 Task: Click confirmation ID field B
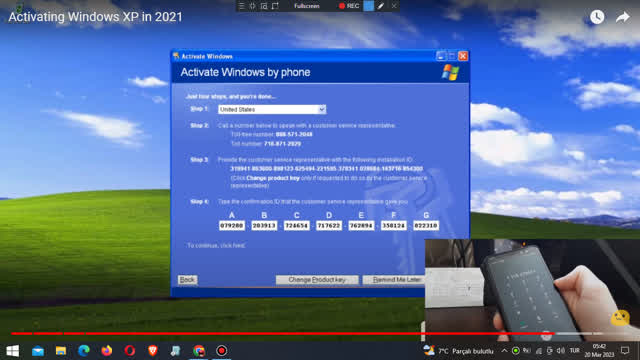264,225
